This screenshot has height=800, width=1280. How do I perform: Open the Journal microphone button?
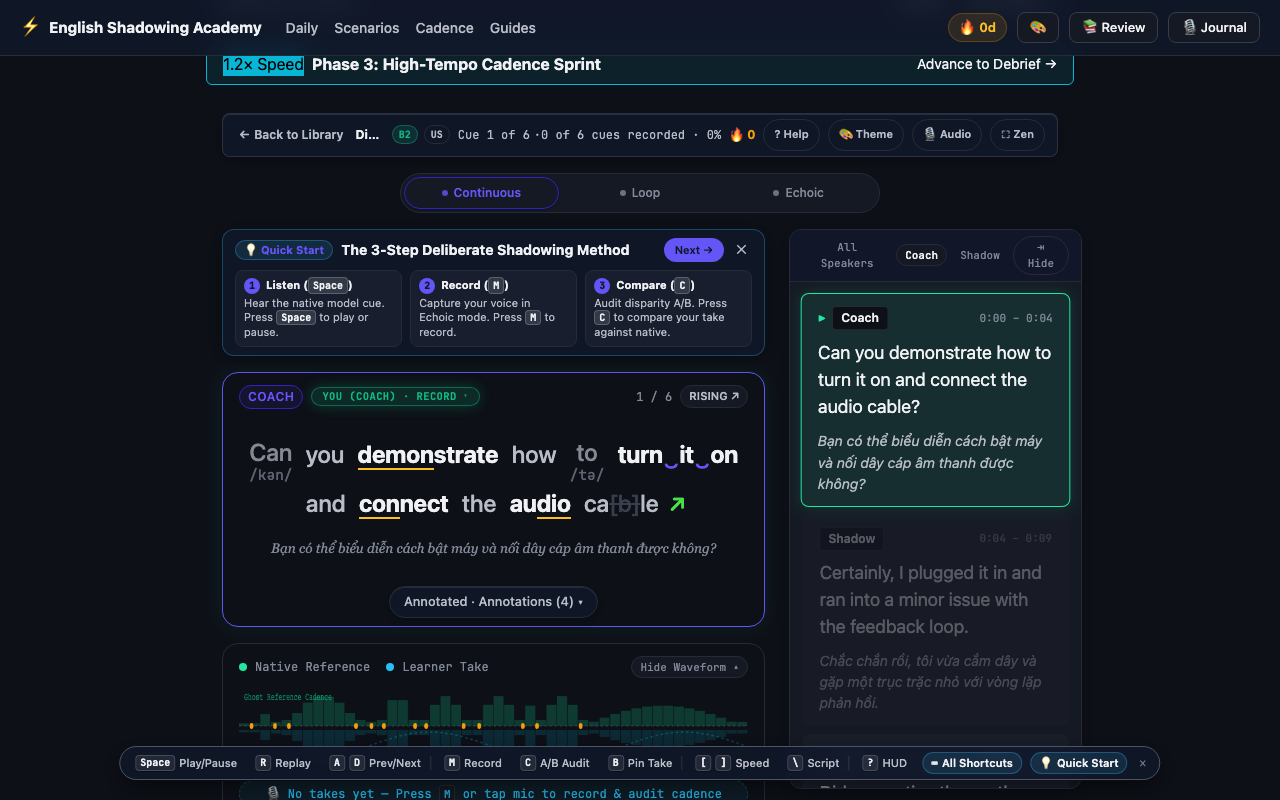(1214, 27)
